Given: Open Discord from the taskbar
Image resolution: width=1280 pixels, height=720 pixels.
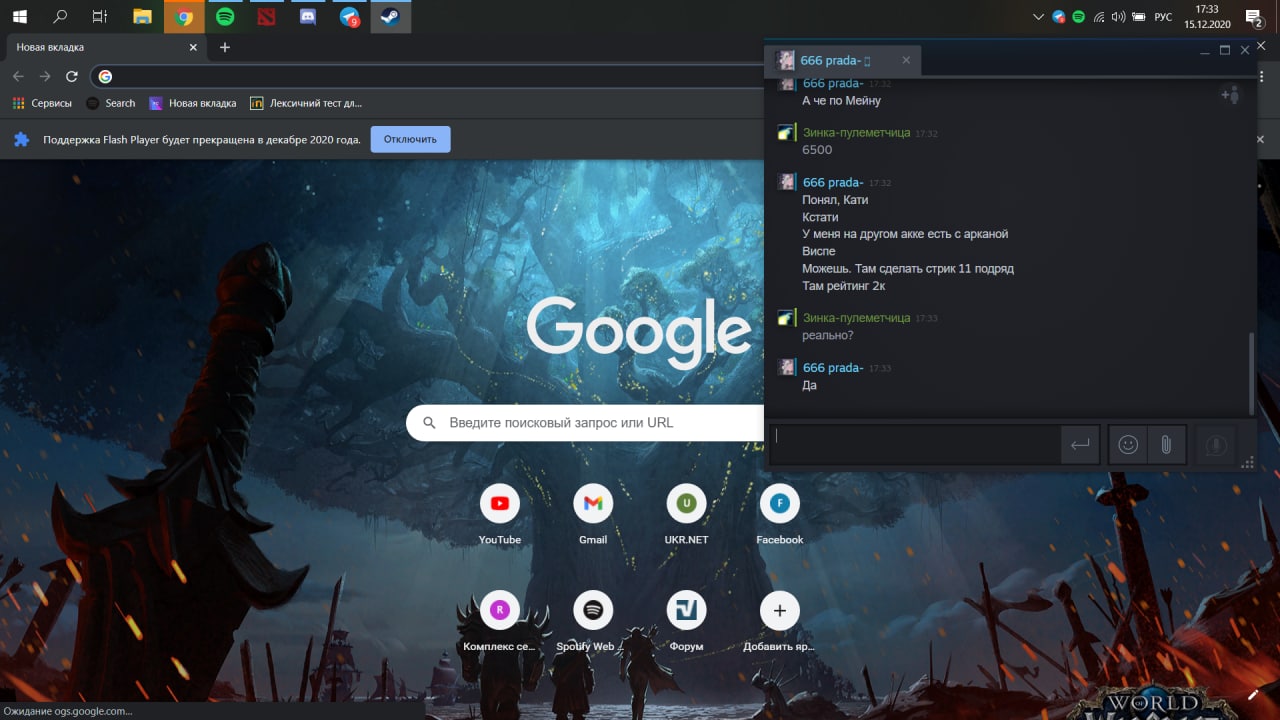Looking at the screenshot, I should tap(308, 16).
